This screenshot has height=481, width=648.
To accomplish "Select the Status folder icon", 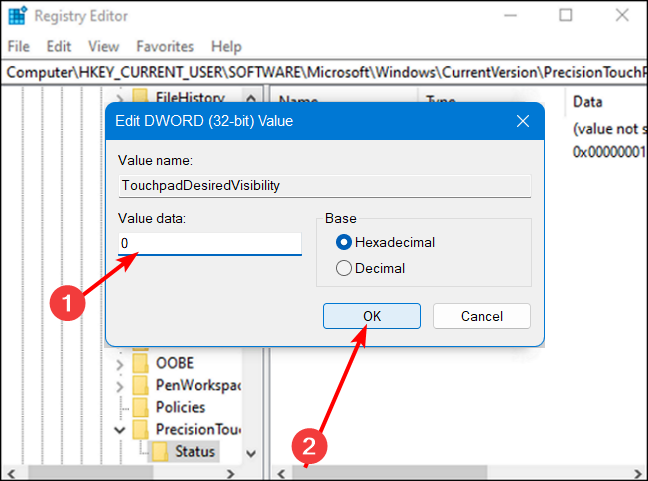I will [x=159, y=451].
